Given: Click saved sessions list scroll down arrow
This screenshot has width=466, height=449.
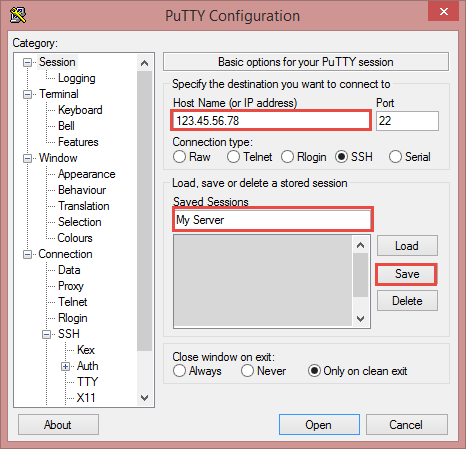Looking at the screenshot, I should click(360, 319).
